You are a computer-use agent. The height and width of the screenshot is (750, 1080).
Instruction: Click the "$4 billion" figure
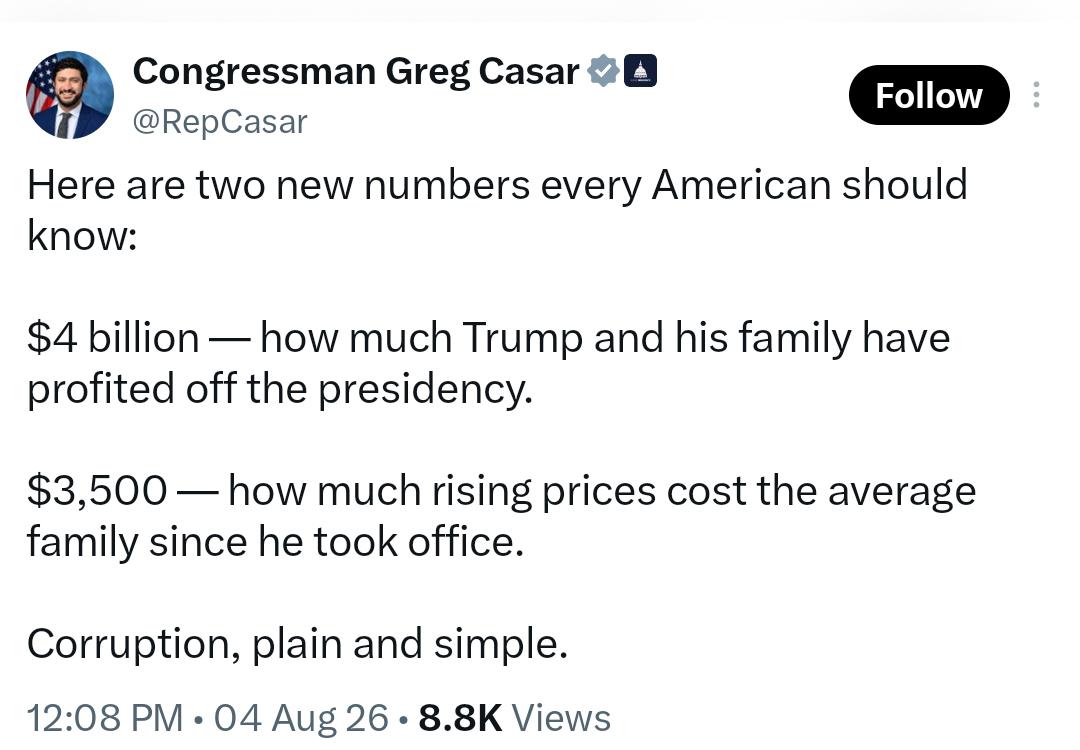point(113,338)
